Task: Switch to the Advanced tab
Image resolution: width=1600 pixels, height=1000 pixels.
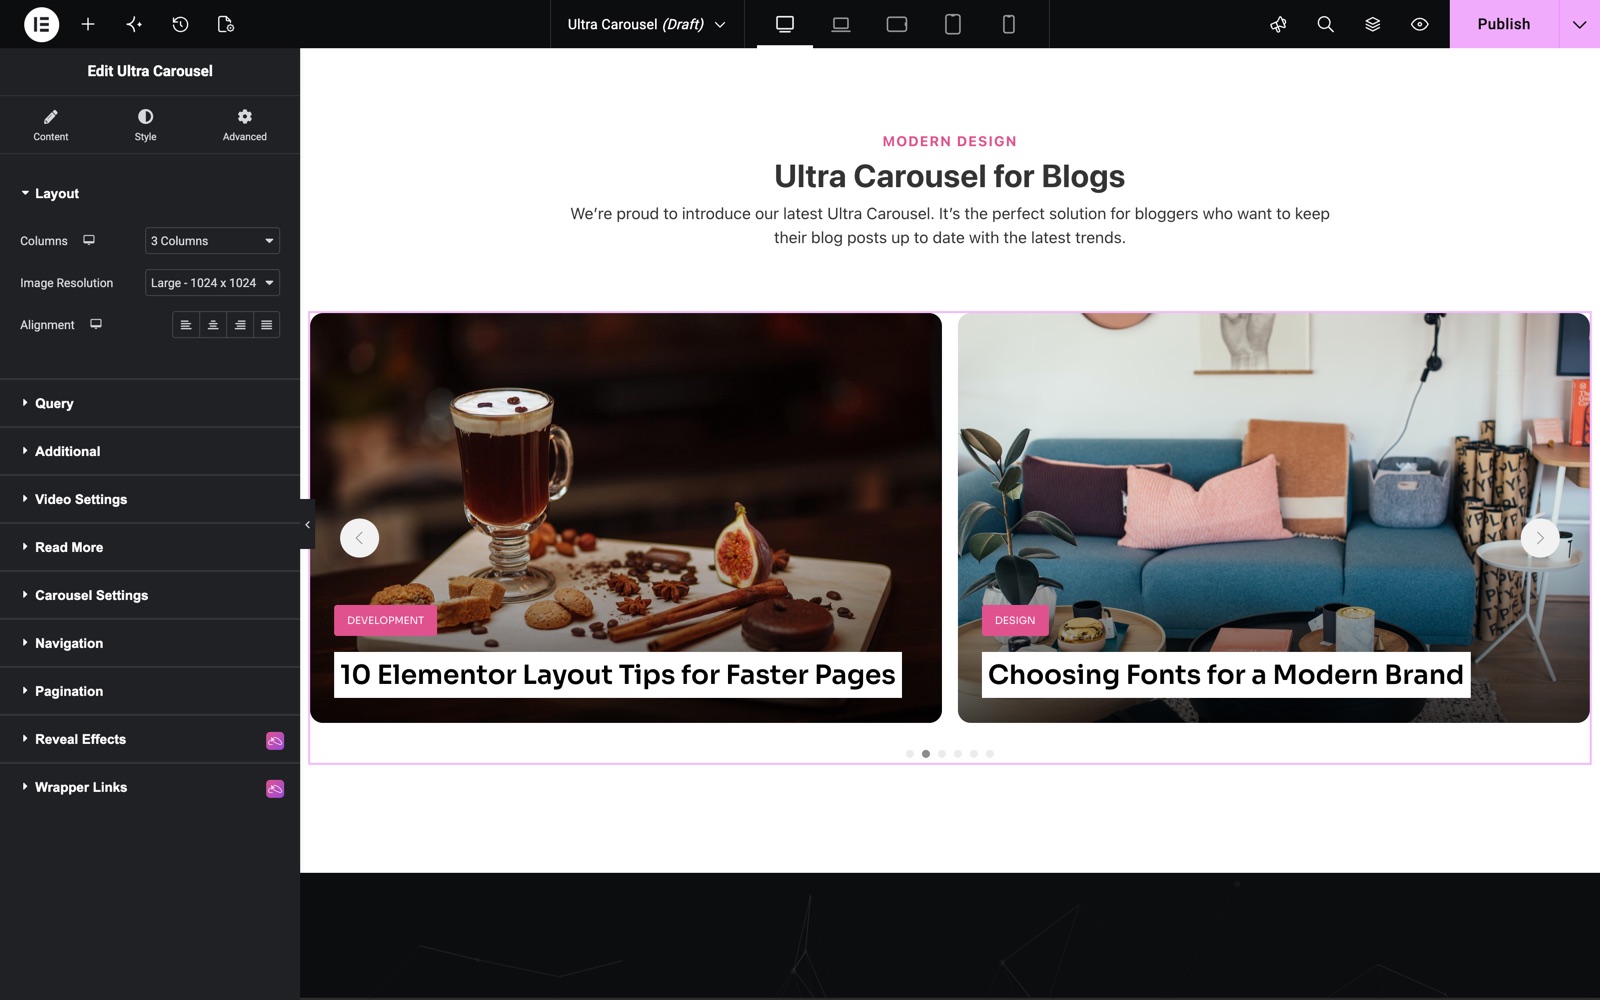Action: 244,125
